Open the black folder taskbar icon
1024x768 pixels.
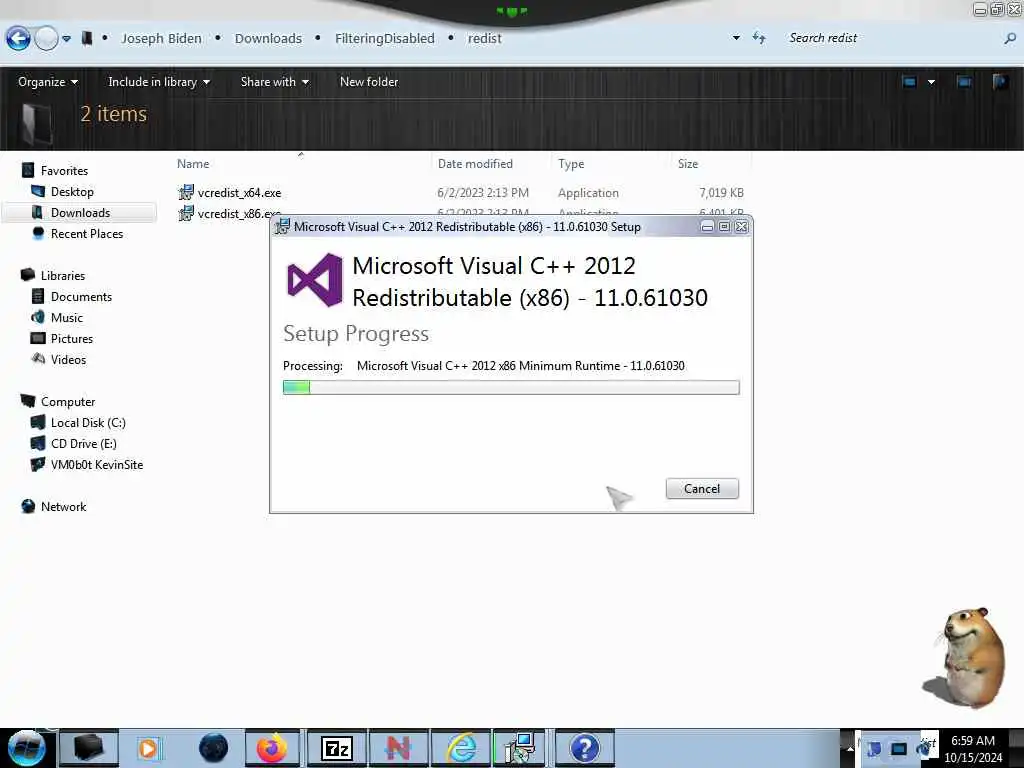point(89,748)
